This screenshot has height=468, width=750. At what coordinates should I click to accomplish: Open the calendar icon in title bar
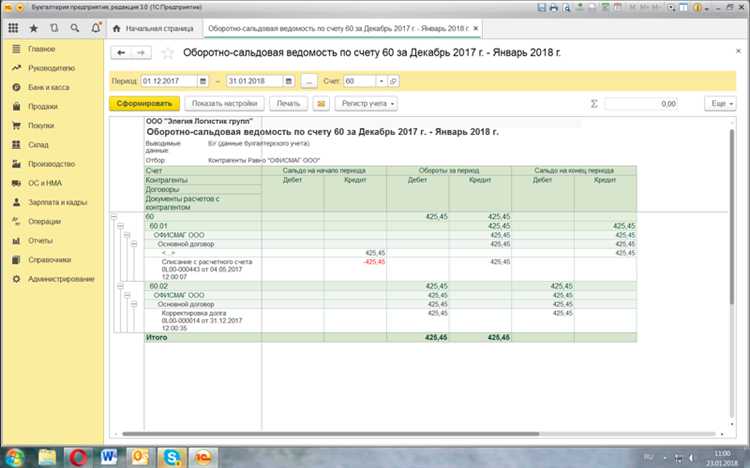click(618, 8)
